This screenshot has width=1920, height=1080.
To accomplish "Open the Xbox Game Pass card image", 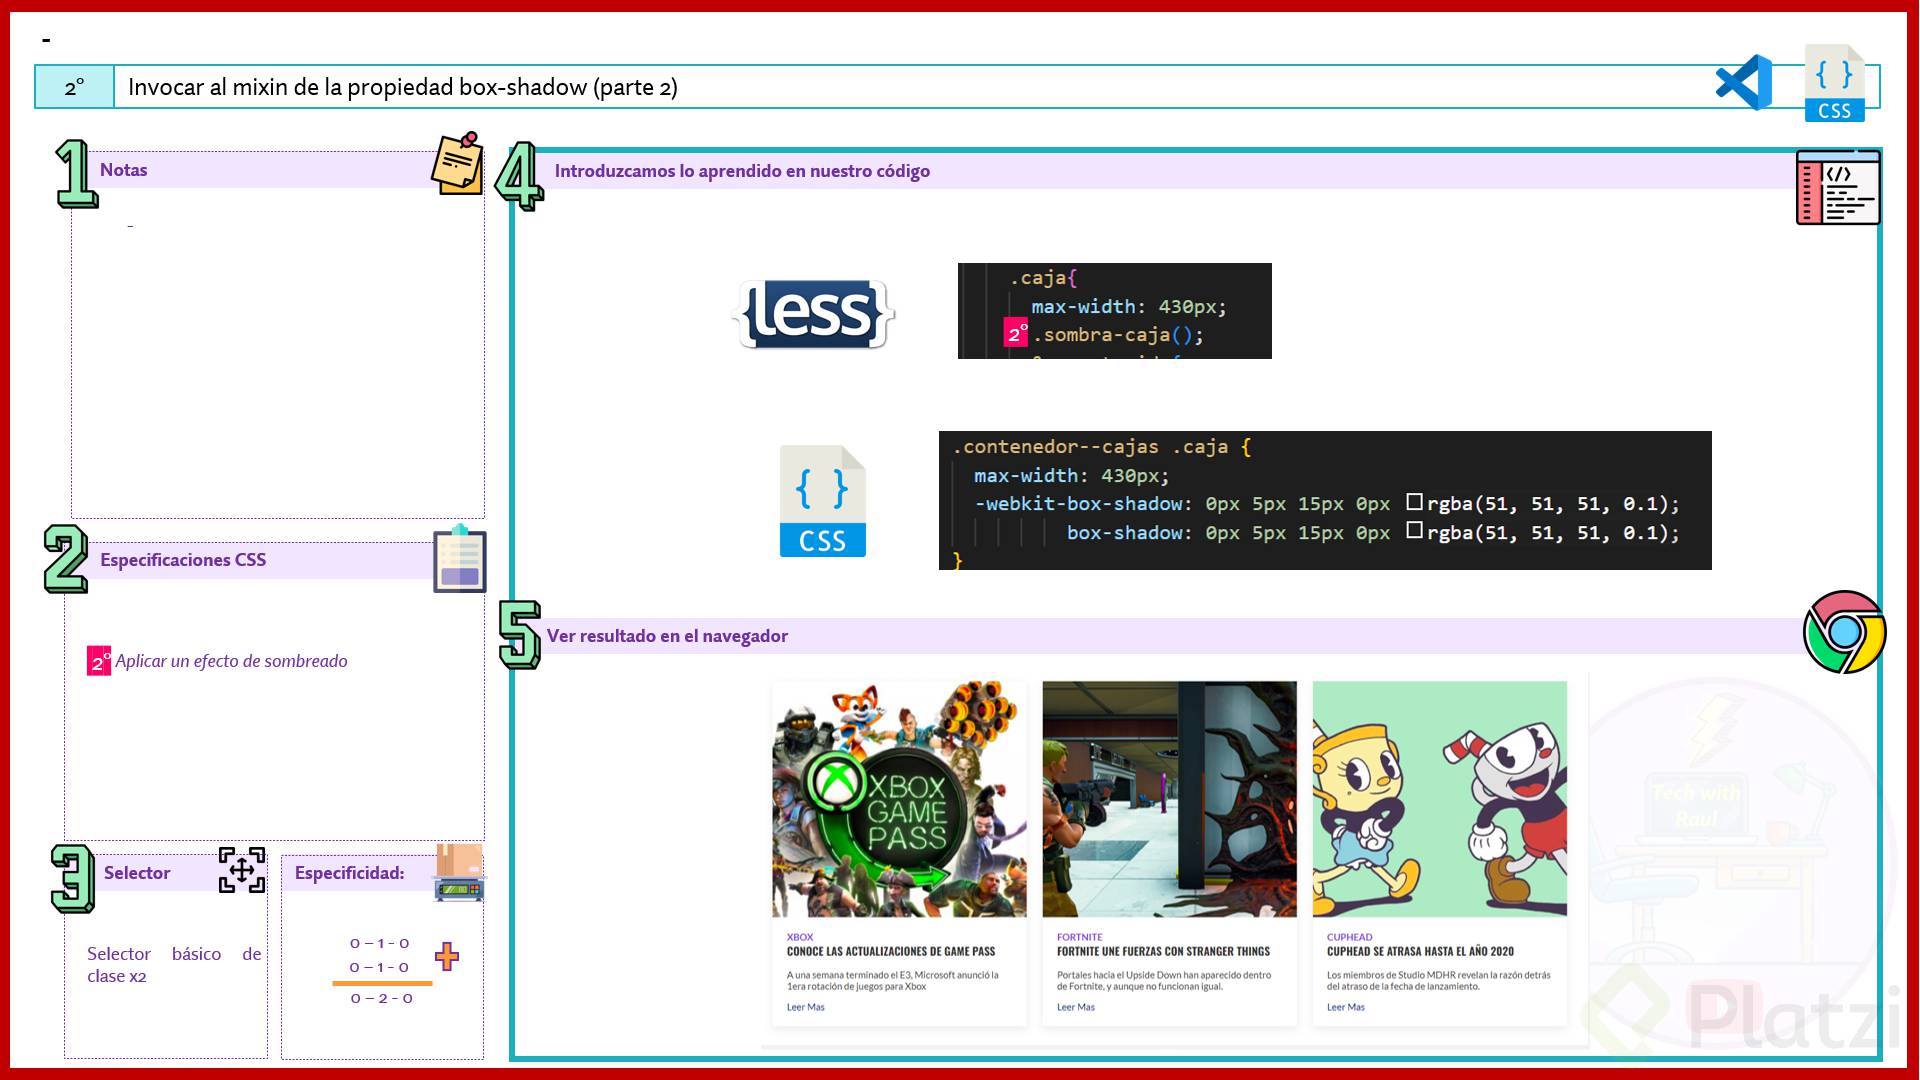I will [899, 799].
